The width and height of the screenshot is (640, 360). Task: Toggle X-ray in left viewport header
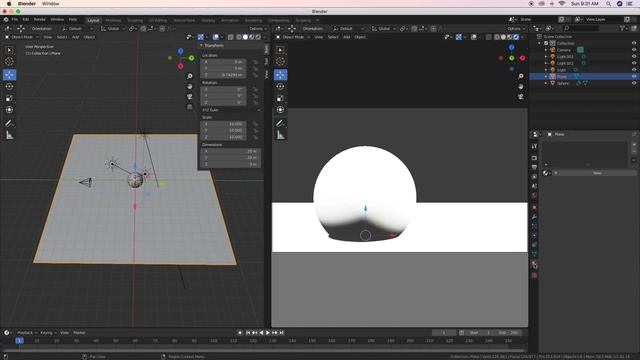click(231, 37)
